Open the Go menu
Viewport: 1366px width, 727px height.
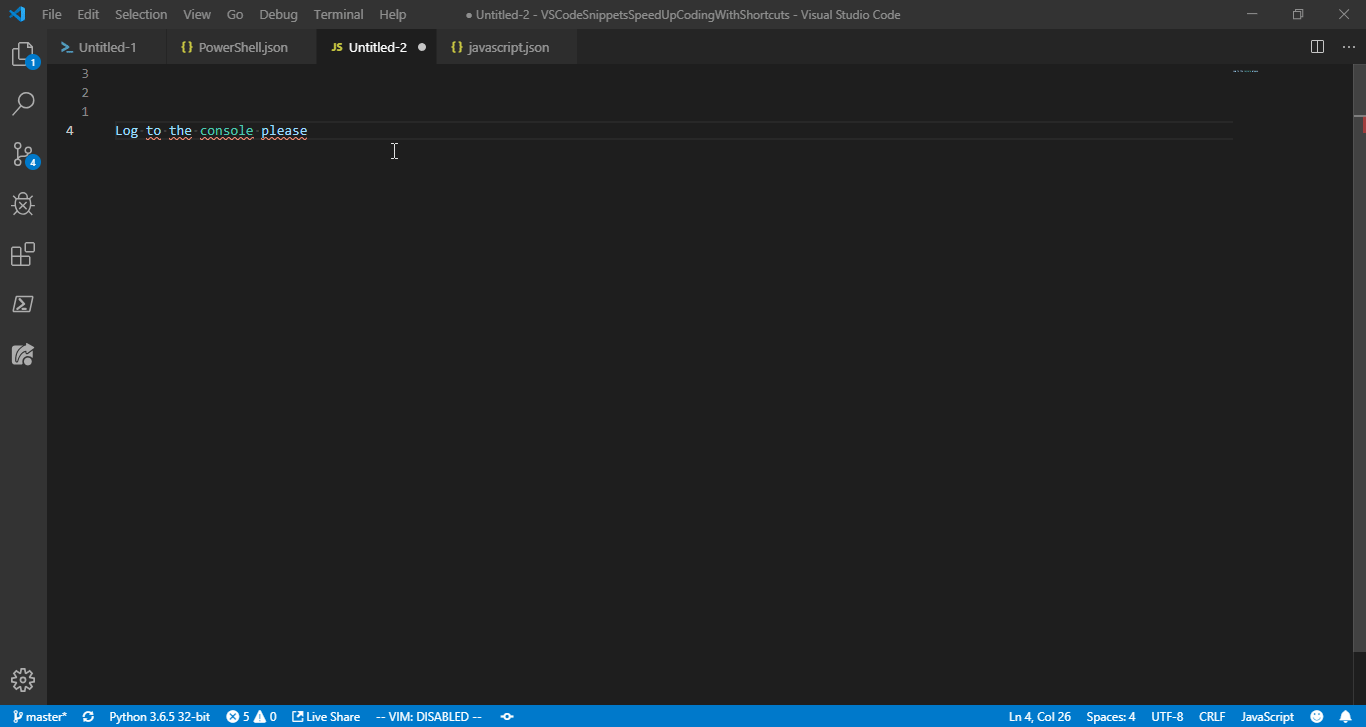(235, 14)
